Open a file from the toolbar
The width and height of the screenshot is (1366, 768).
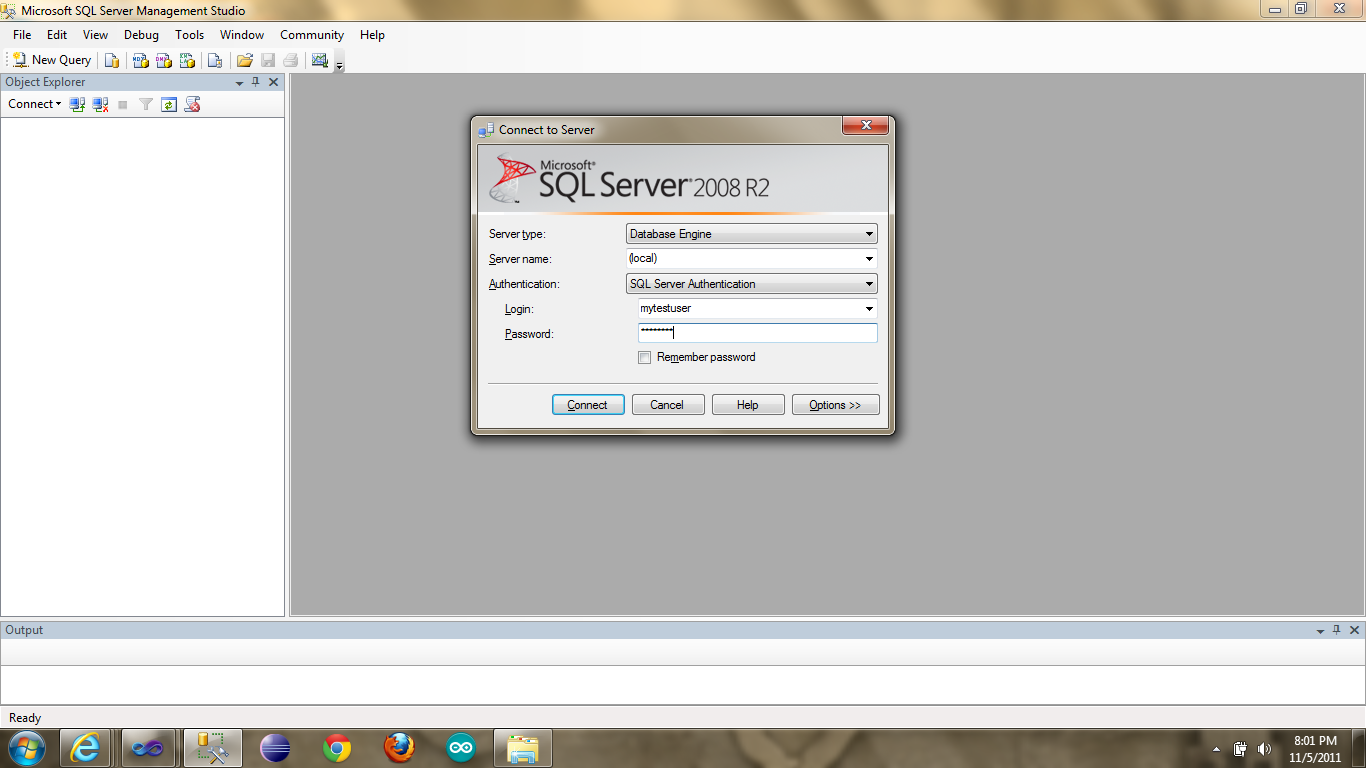[244, 60]
